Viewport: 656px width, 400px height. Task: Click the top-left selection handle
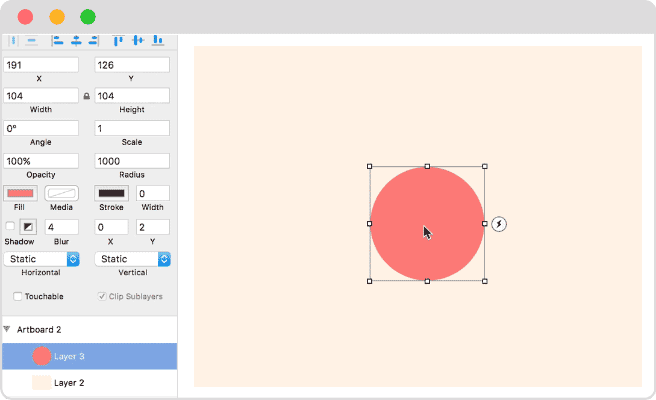[x=369, y=167]
